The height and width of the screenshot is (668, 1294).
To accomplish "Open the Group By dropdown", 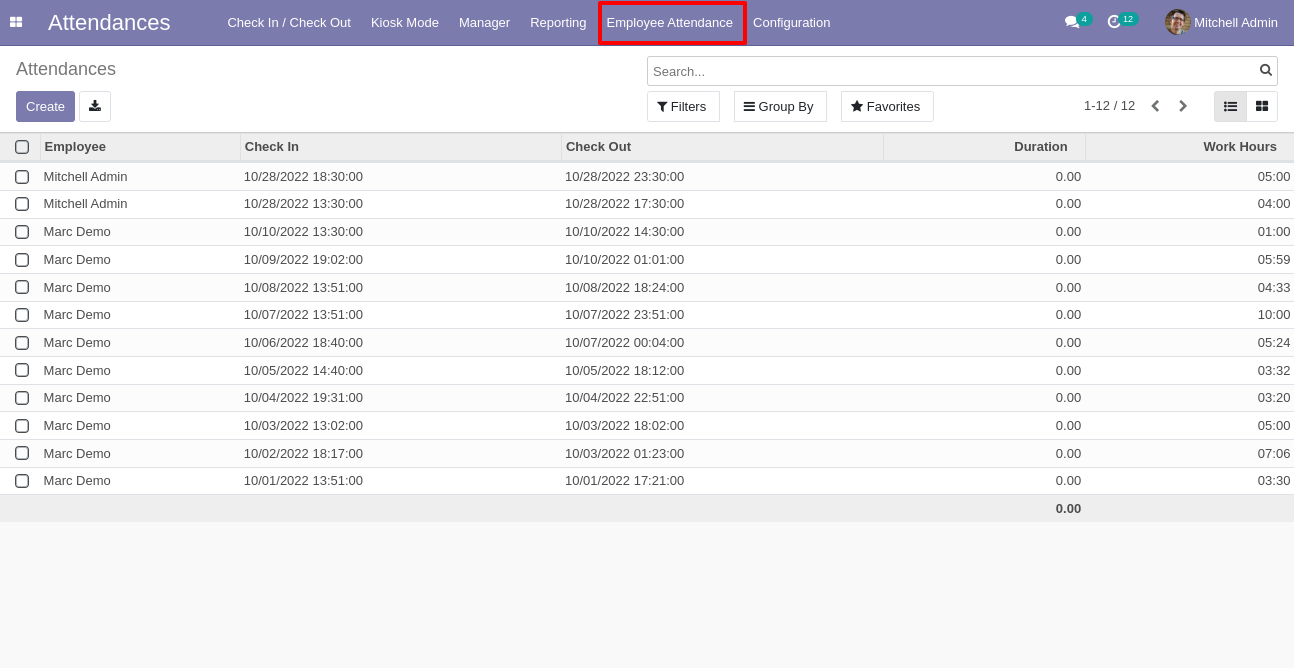I will coord(780,106).
